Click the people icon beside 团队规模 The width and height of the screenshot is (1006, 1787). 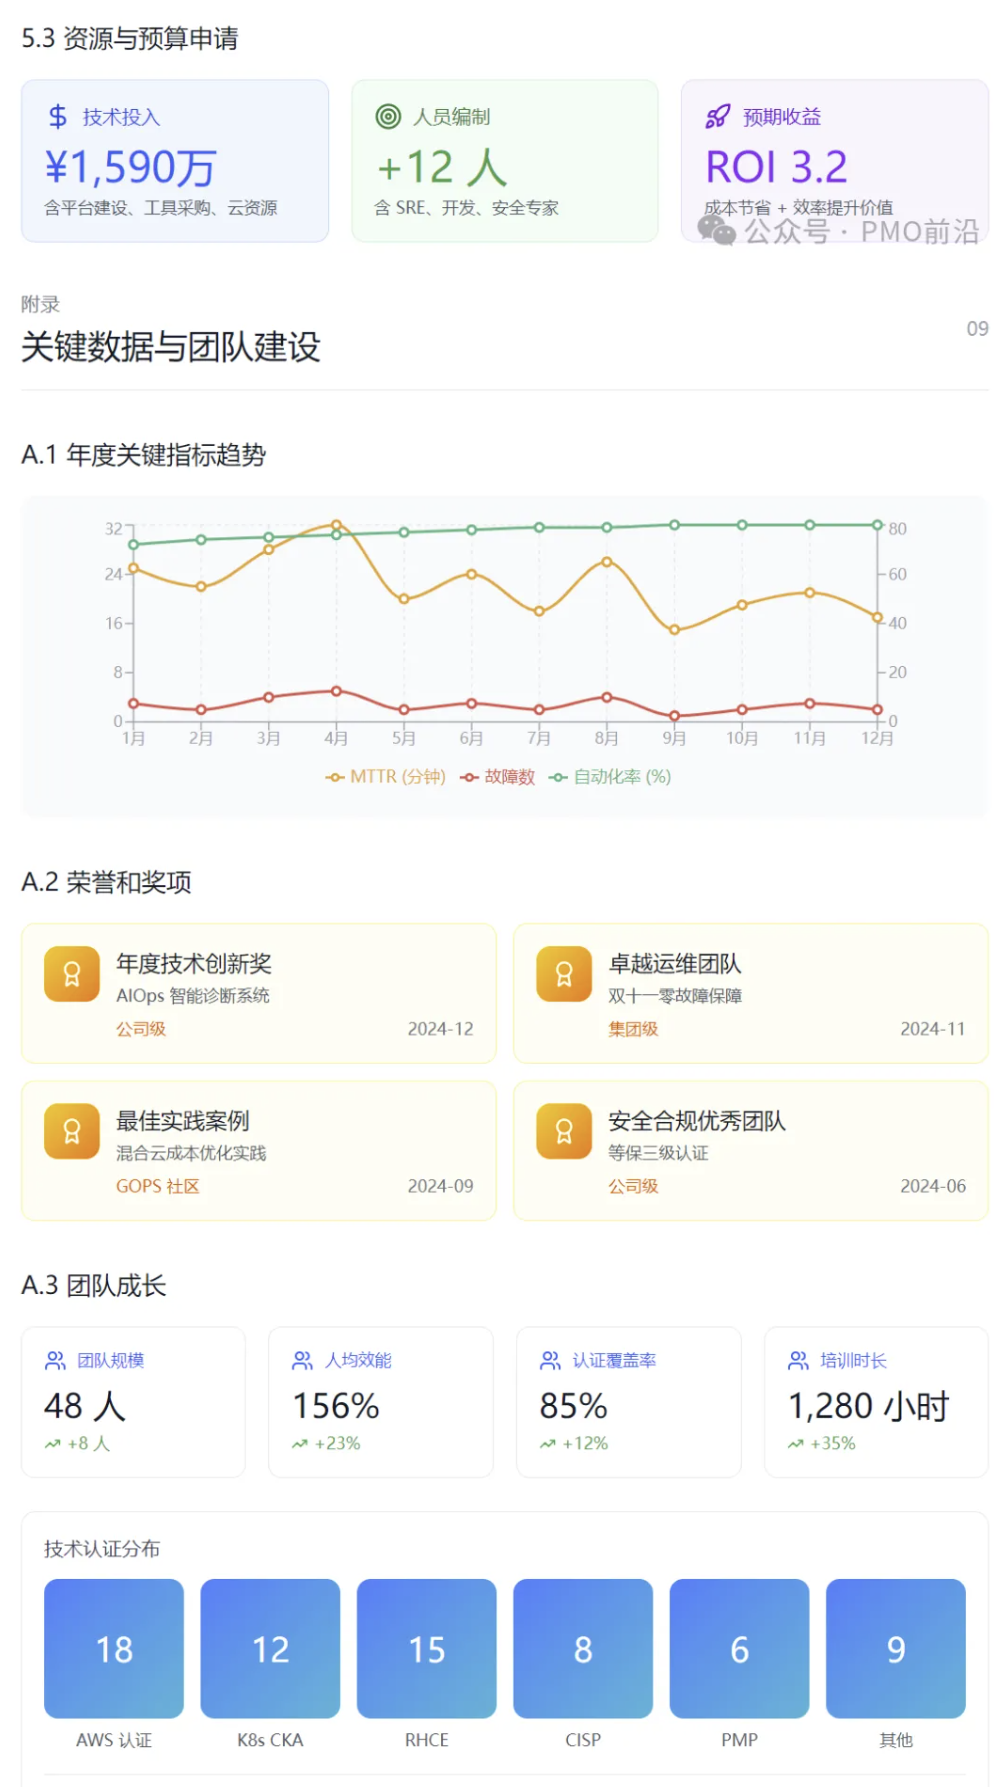point(55,1360)
